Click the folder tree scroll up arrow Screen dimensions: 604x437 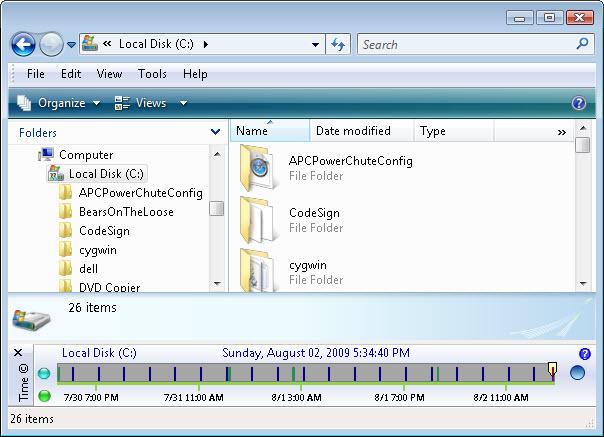point(217,155)
